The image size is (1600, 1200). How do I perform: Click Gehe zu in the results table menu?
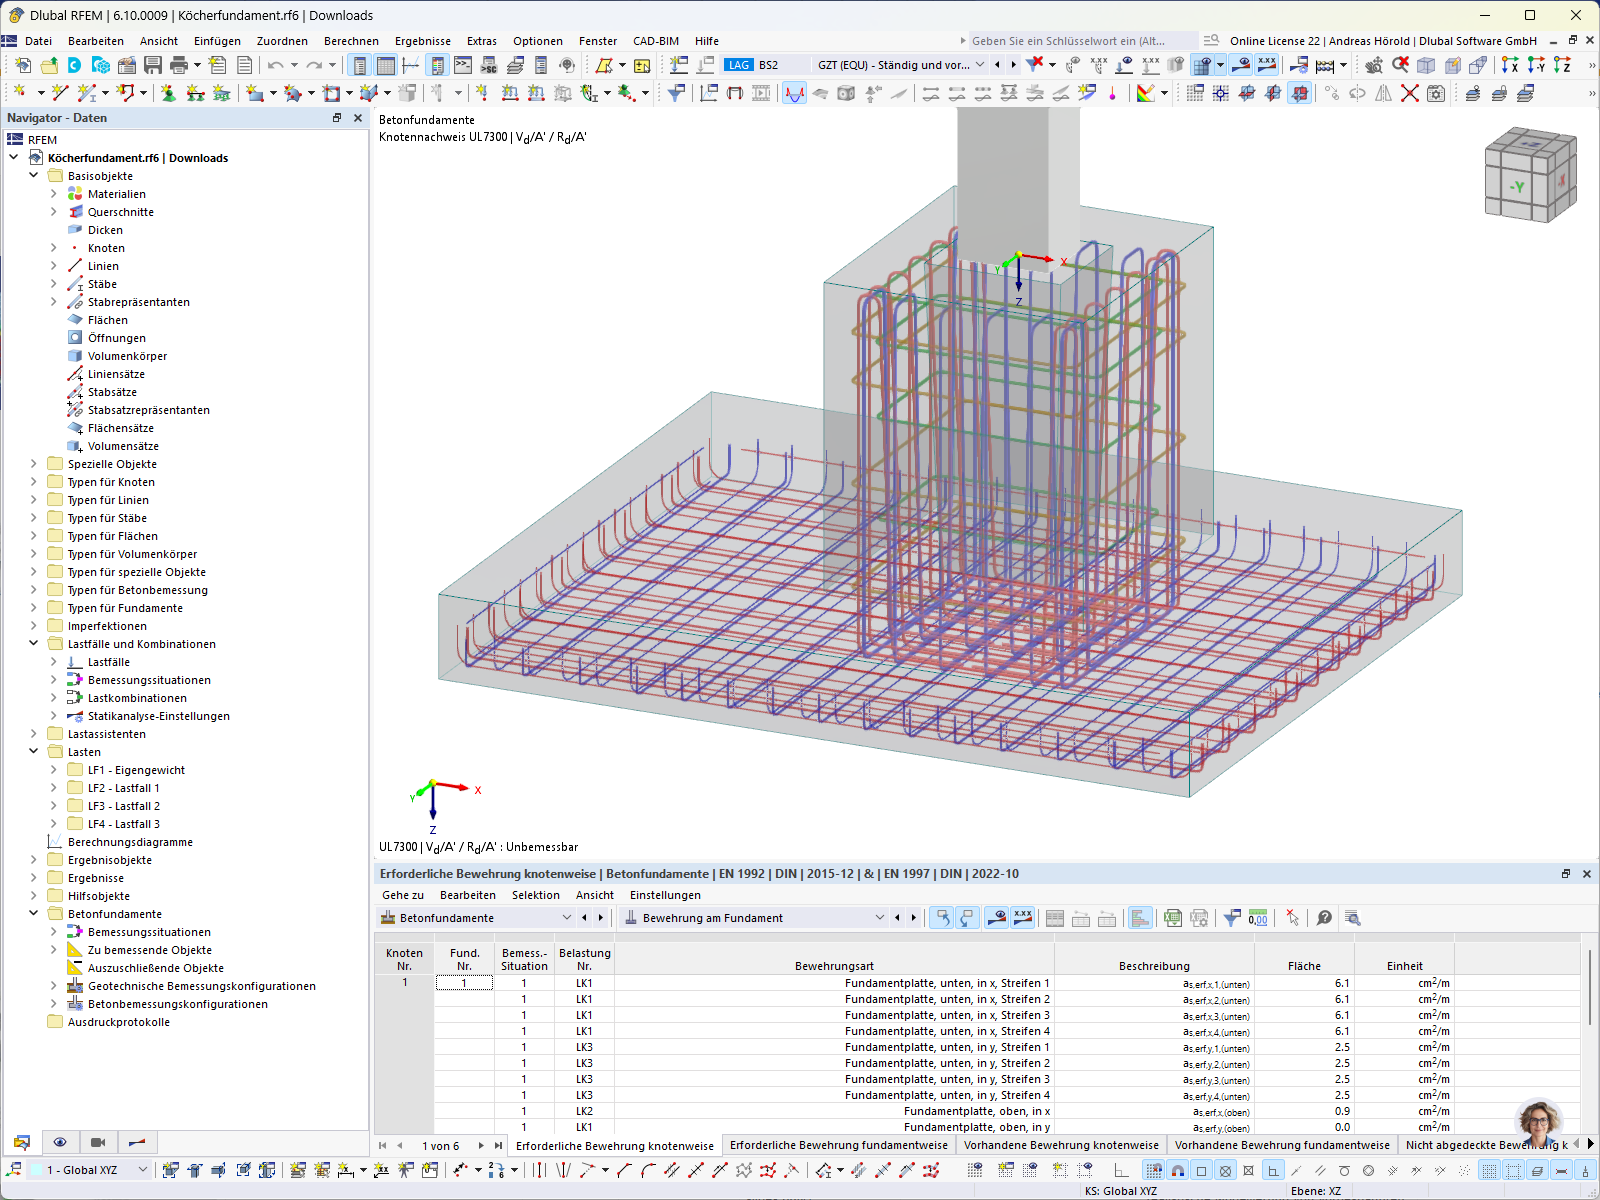tap(402, 894)
